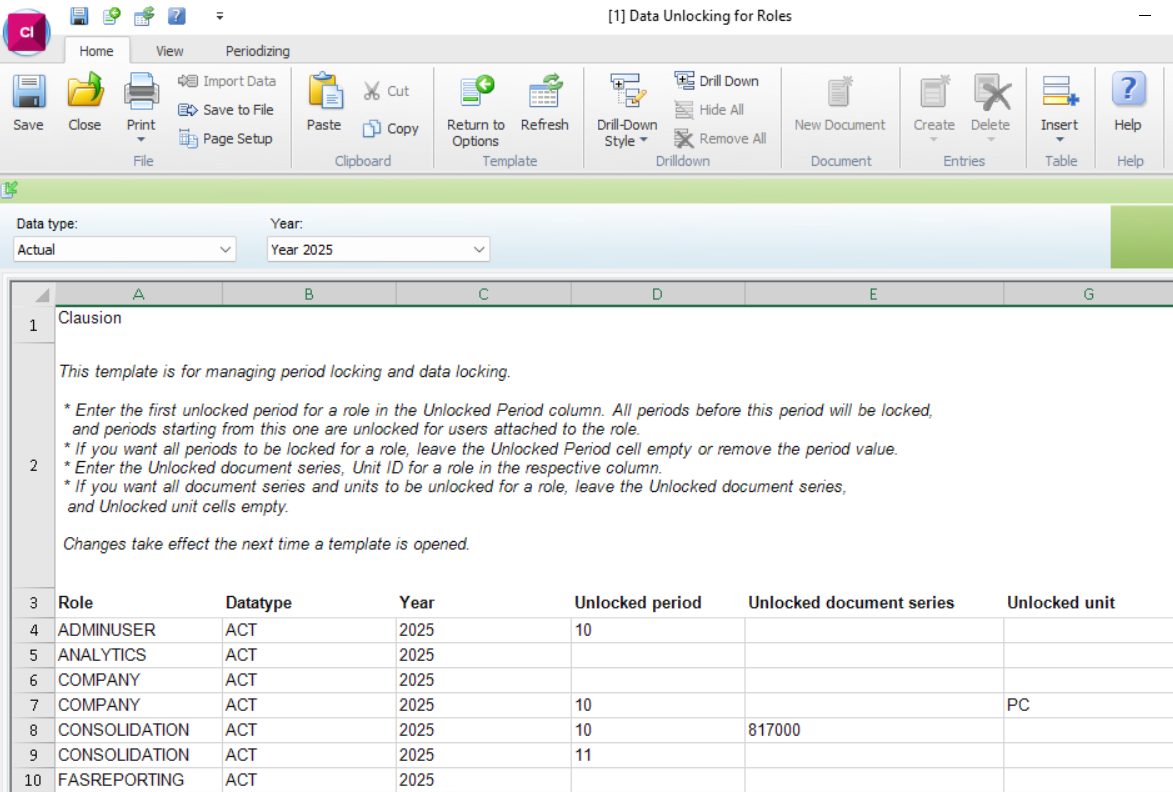1173x792 pixels.
Task: Click quick access help icon
Action: coord(177,16)
